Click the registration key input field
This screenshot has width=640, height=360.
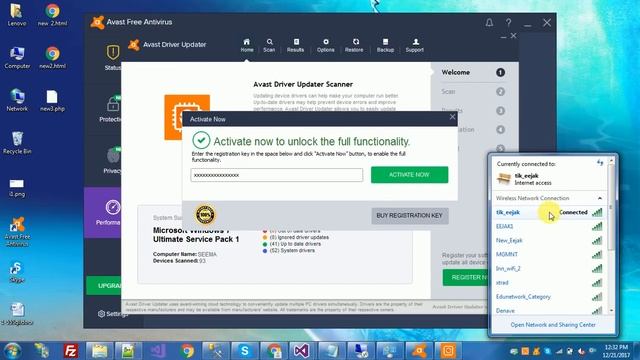276,175
